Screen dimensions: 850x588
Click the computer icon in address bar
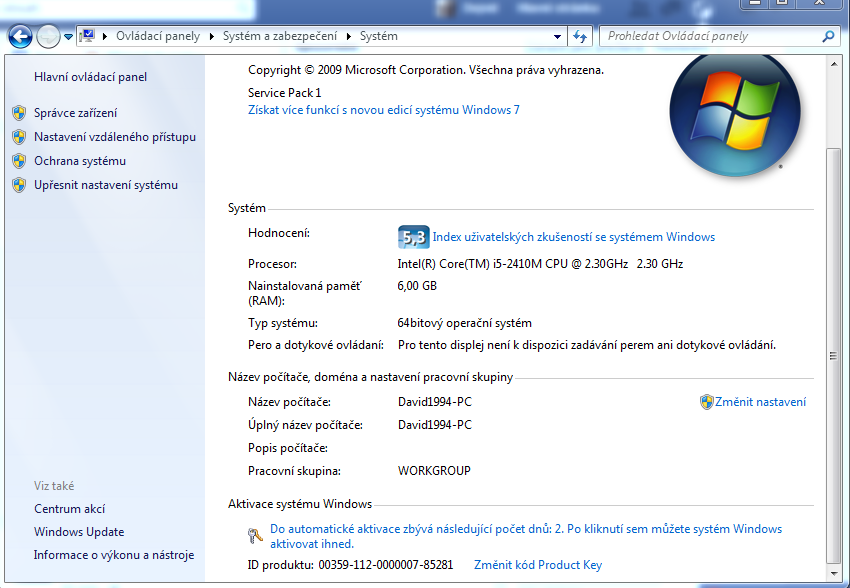coord(87,36)
